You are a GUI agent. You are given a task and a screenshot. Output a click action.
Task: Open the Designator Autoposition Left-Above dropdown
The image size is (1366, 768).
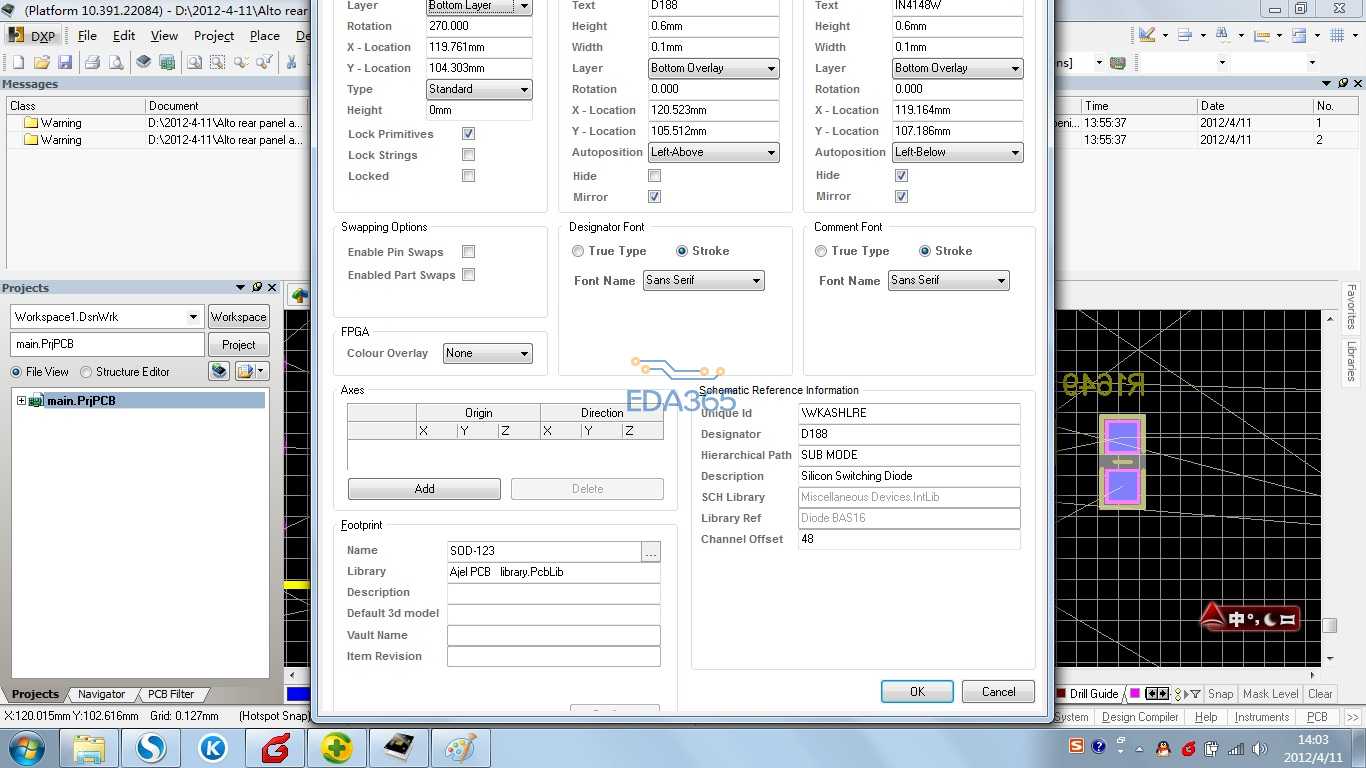[713, 152]
